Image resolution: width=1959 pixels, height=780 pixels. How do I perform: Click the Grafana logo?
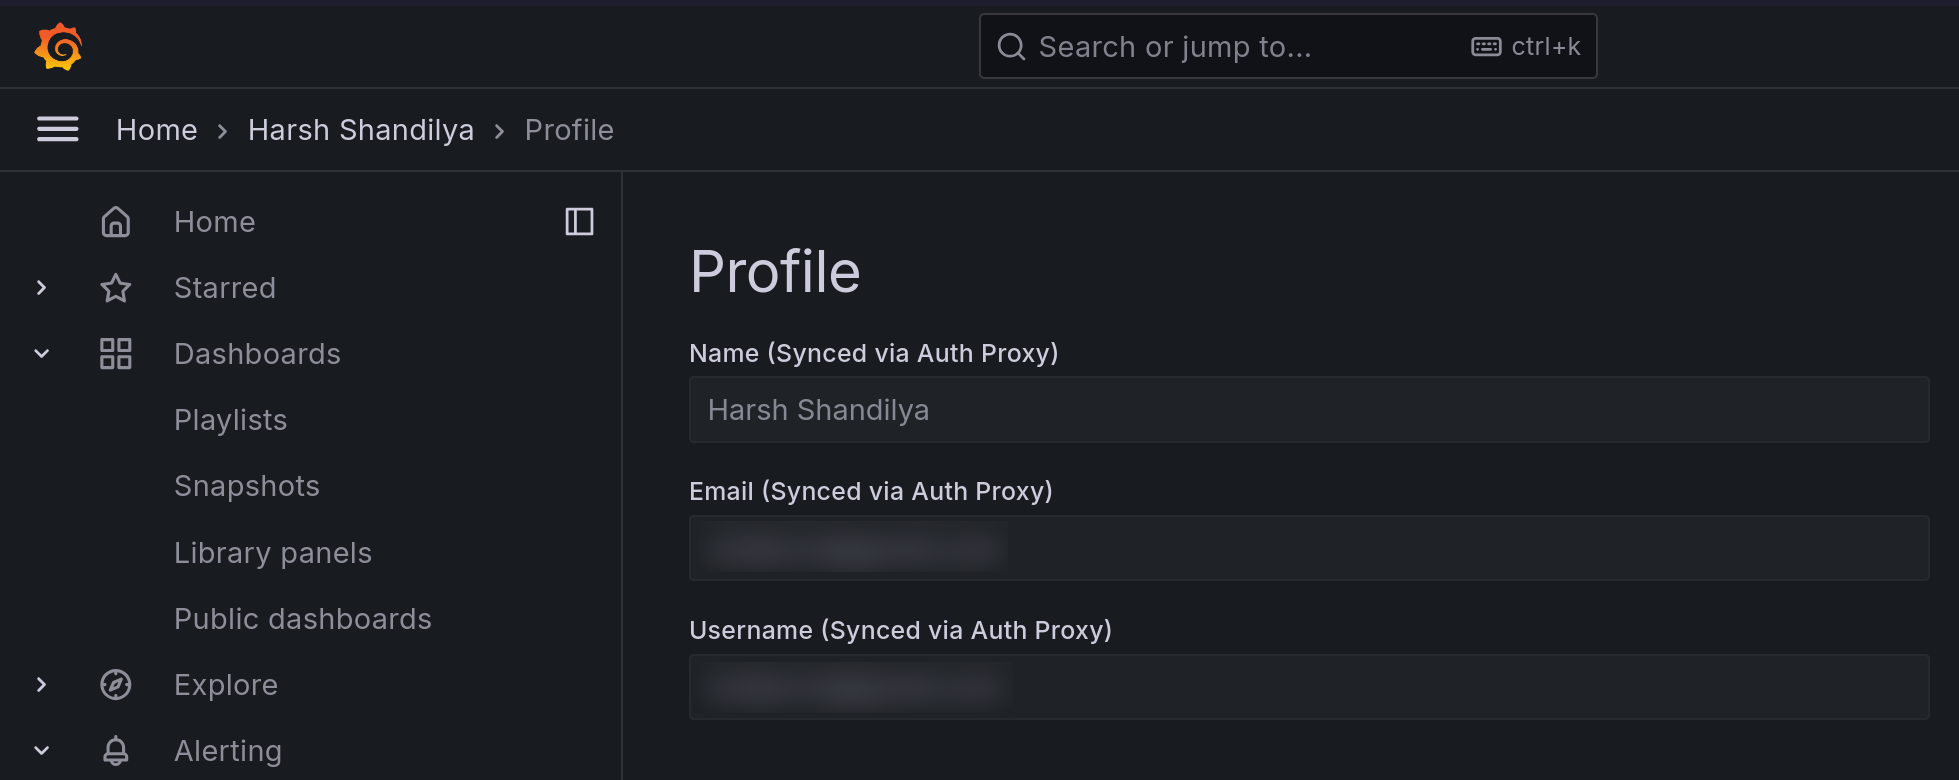[x=58, y=46]
